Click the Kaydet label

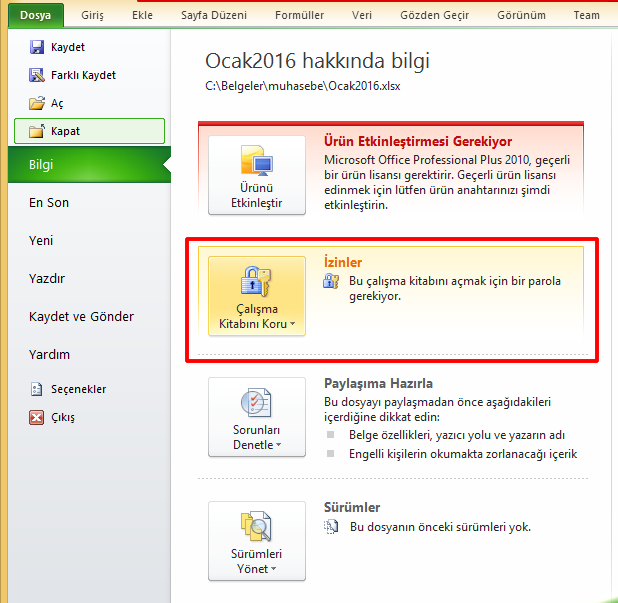coord(68,47)
